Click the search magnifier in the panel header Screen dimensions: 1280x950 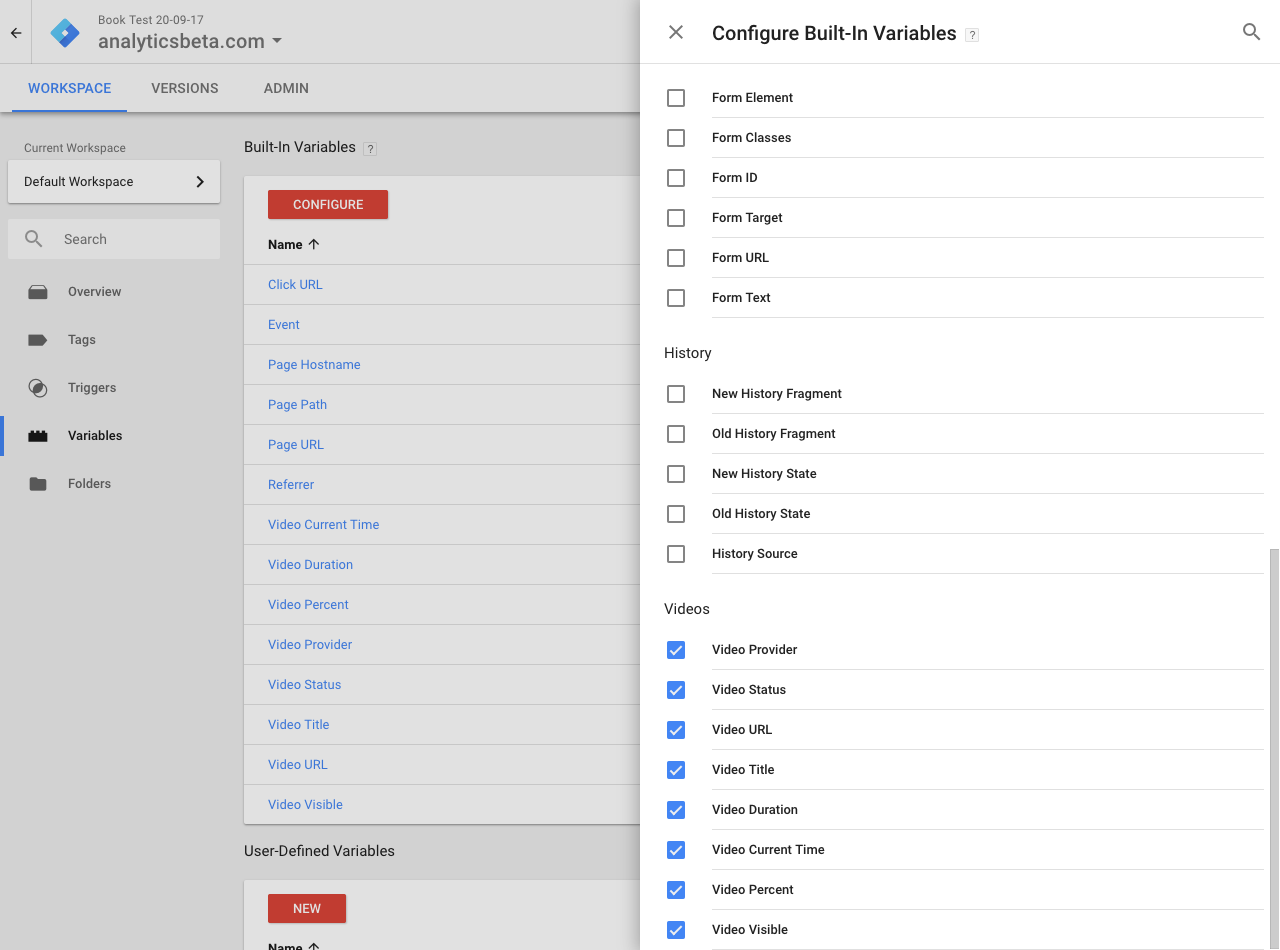[x=1251, y=31]
